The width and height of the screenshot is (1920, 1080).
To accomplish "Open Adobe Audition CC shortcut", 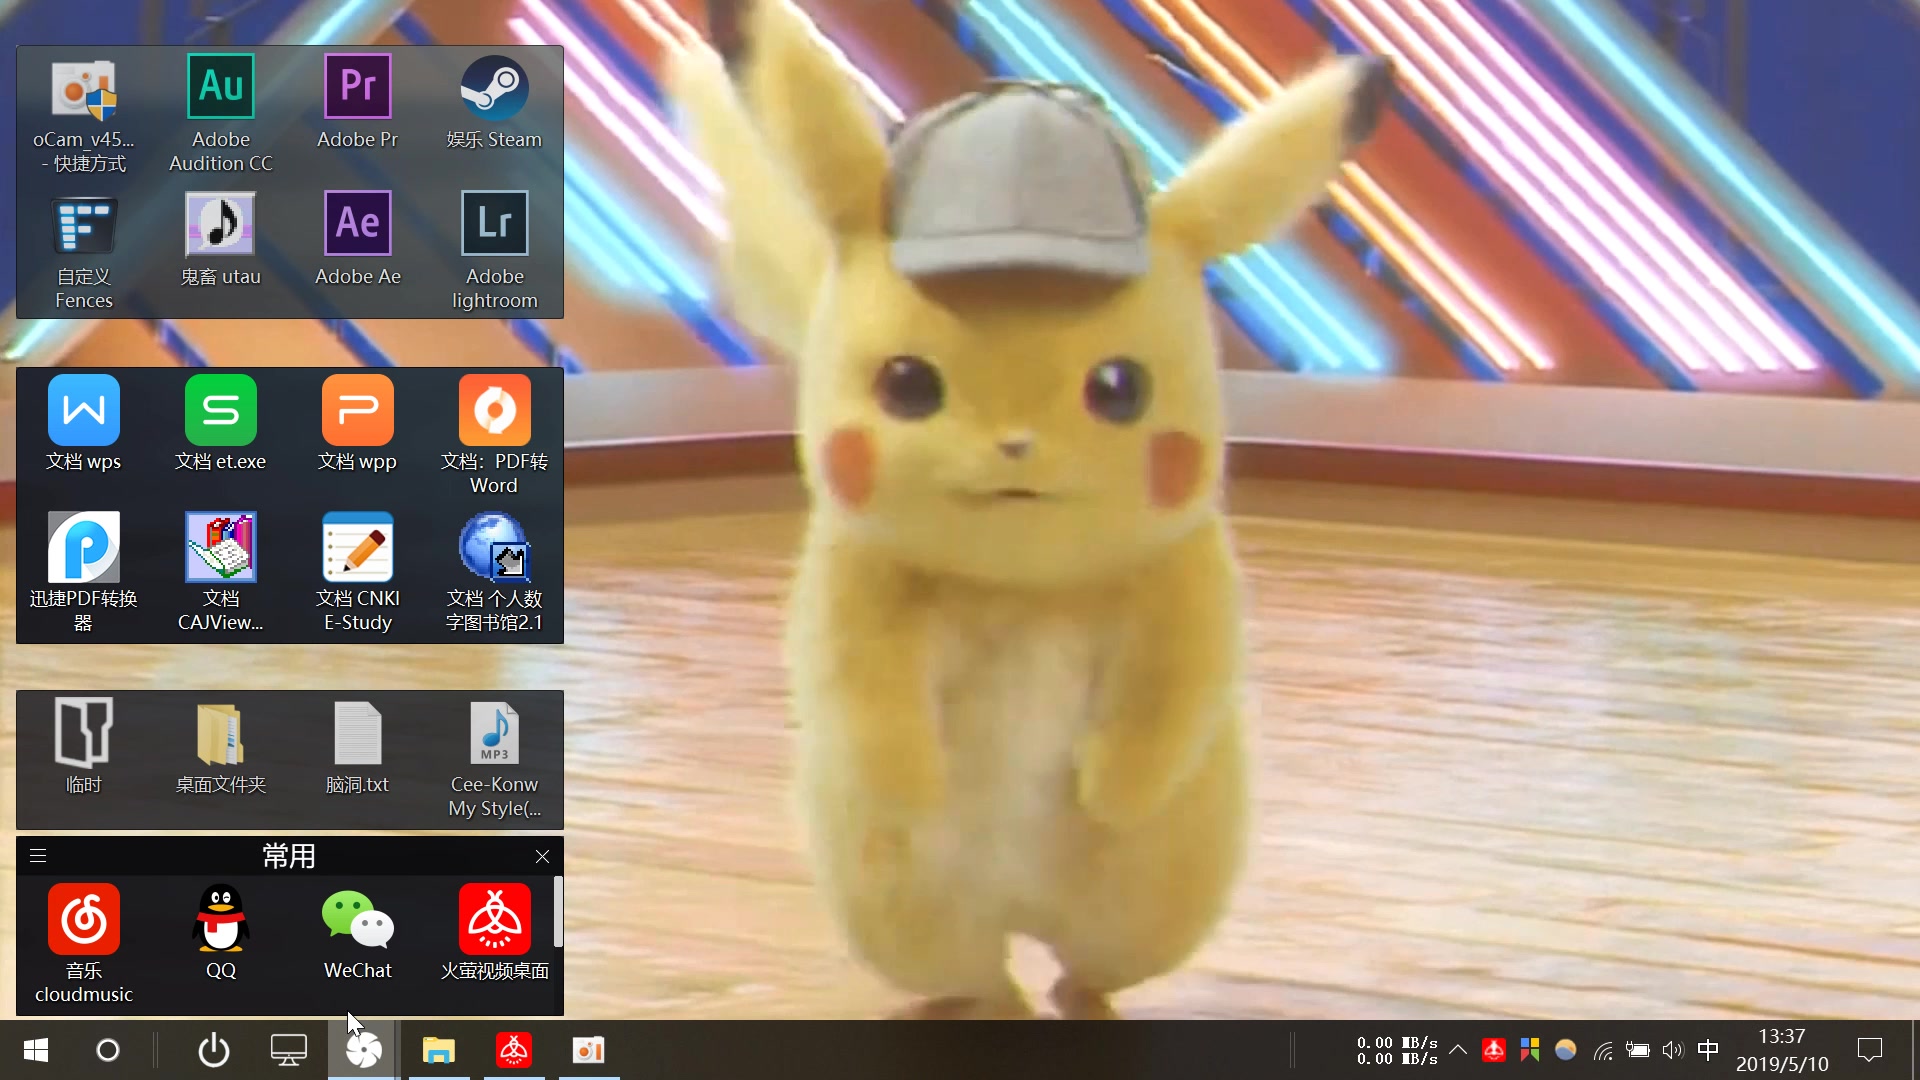I will pos(220,88).
